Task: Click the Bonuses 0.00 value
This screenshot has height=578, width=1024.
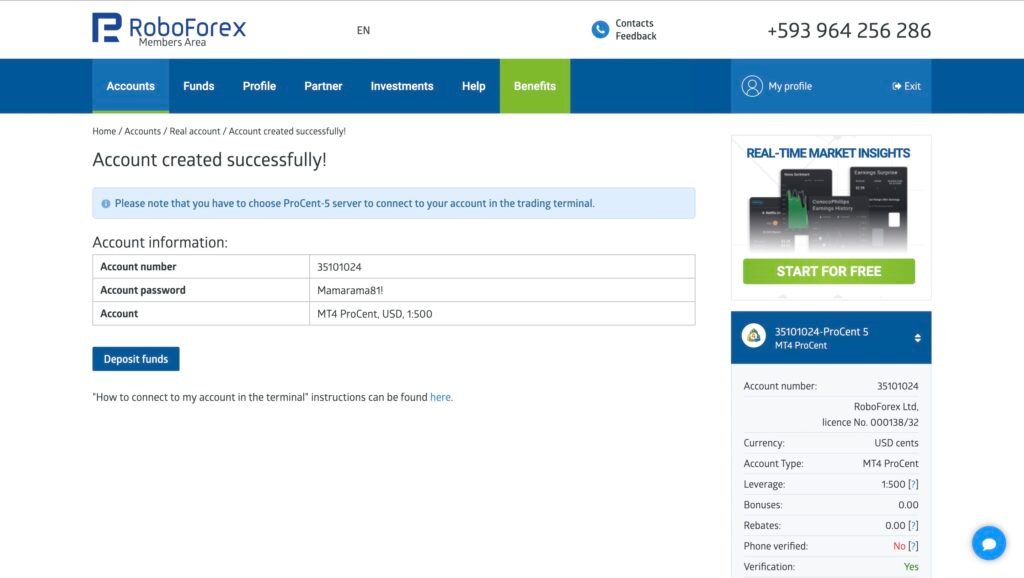Action: point(908,505)
